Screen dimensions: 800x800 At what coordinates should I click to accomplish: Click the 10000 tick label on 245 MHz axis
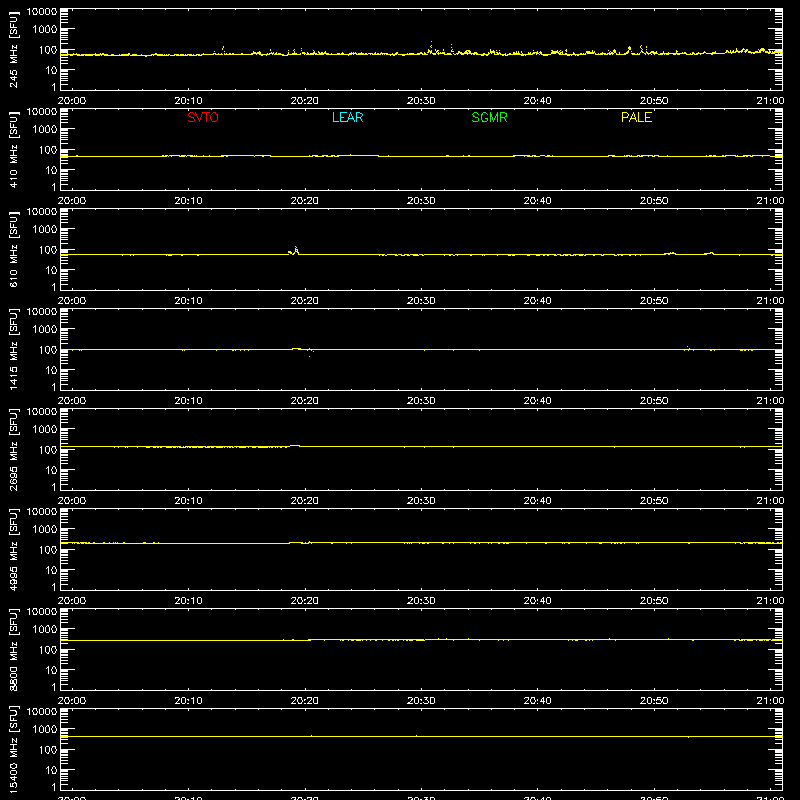[x=42, y=12]
